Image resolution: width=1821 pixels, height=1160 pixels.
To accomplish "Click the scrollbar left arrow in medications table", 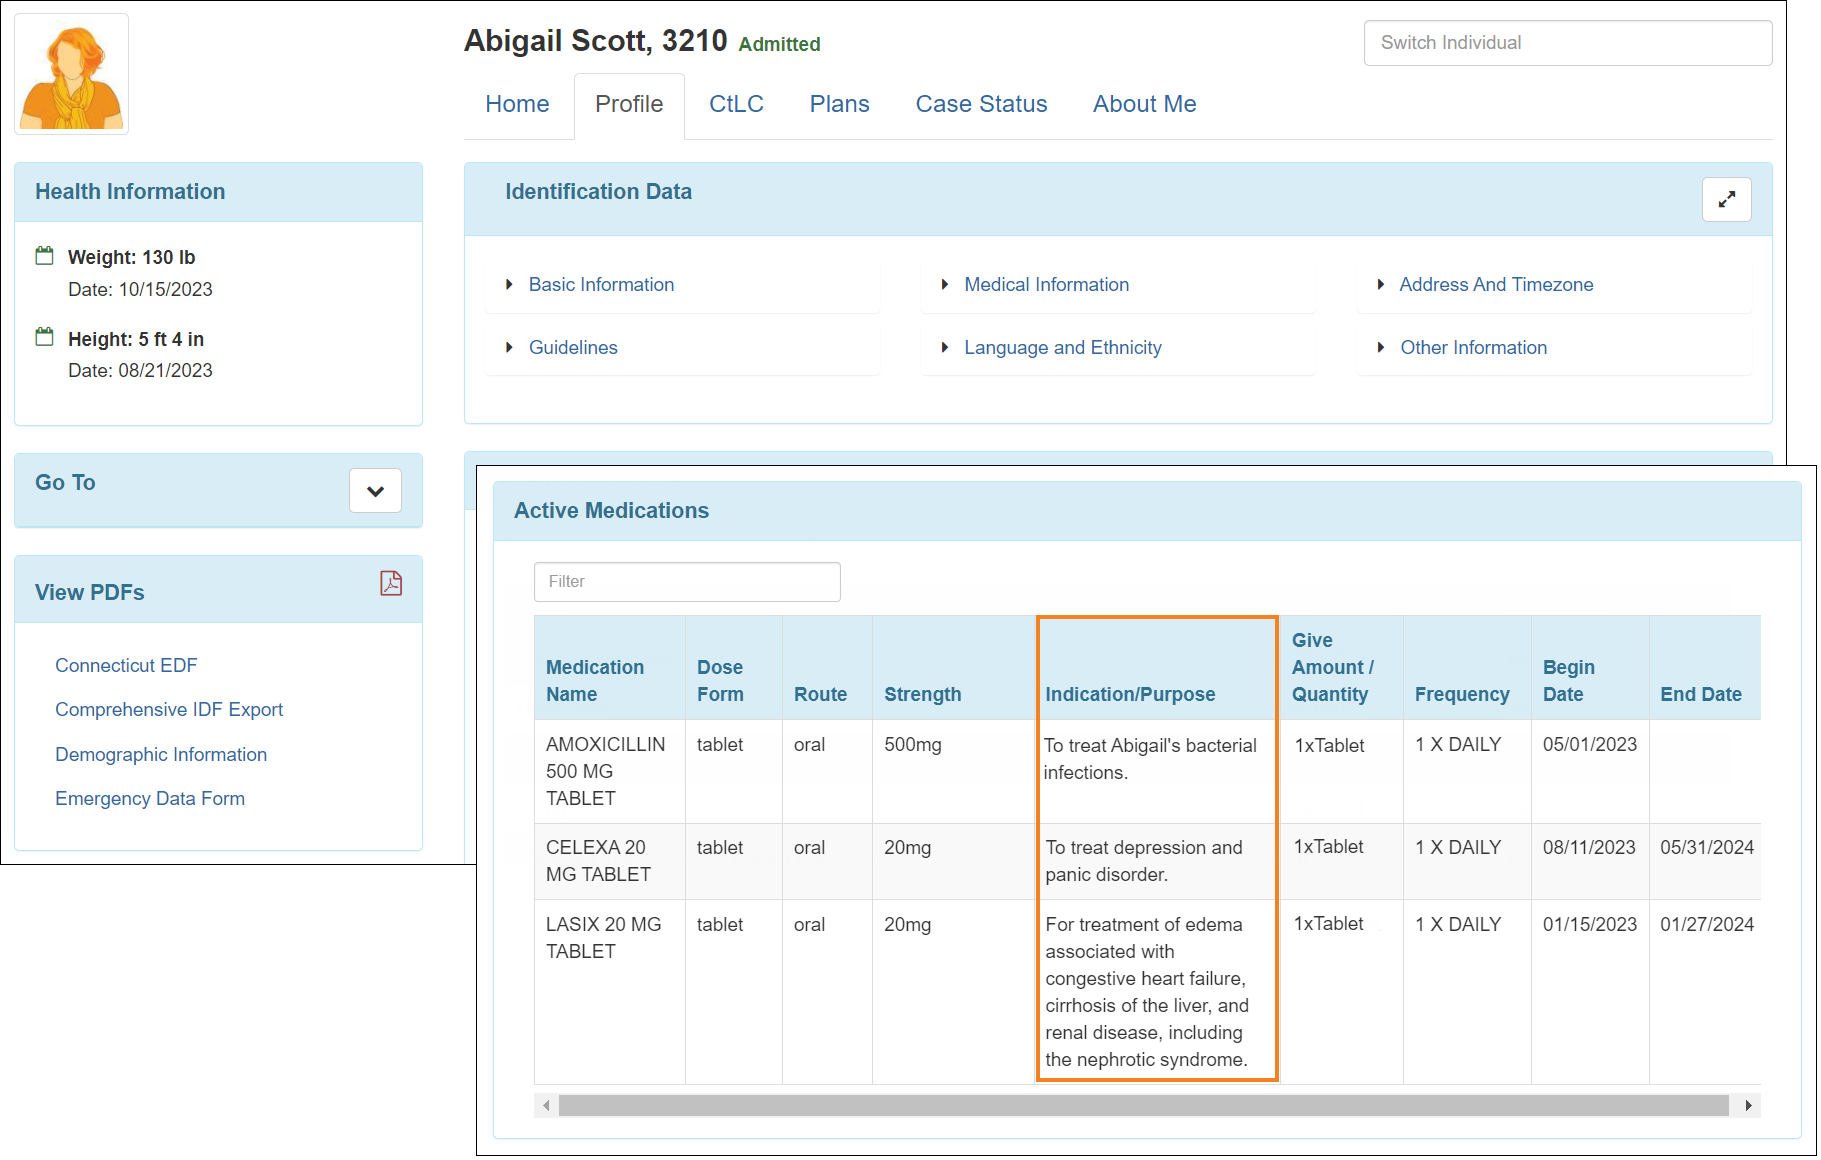I will pos(546,1105).
